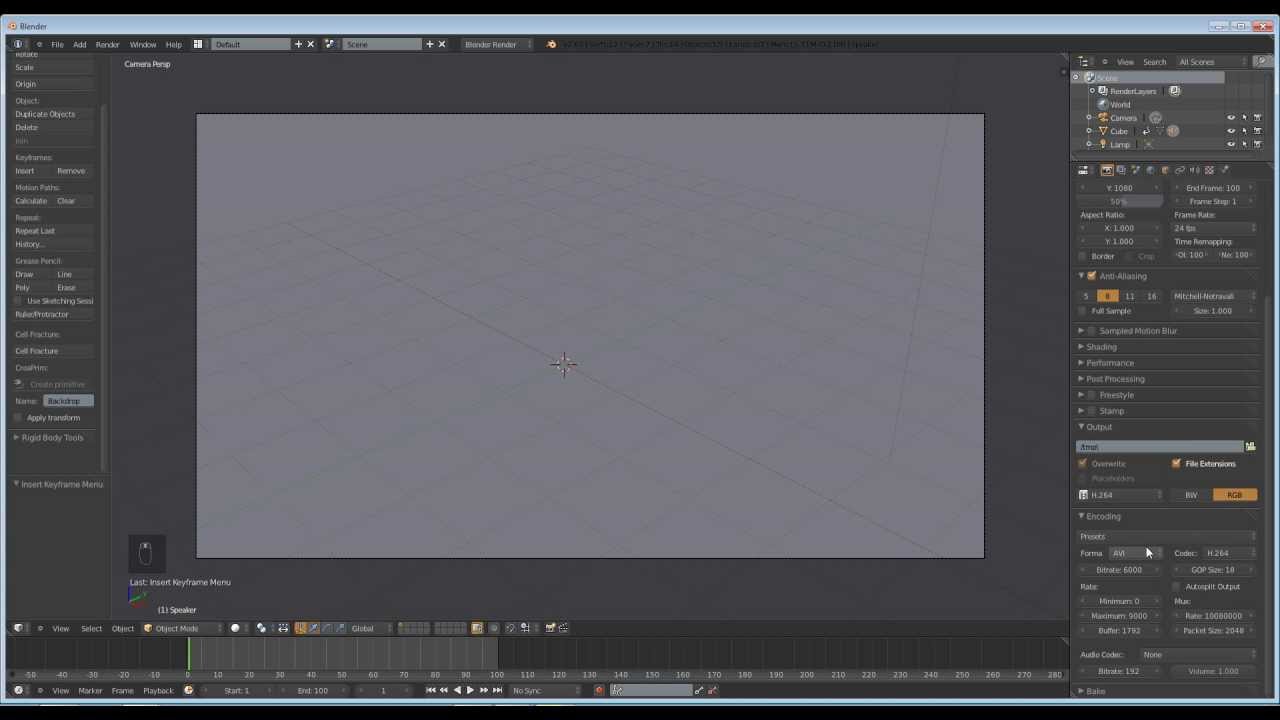Open the timeline Marker menu

(x=90, y=690)
